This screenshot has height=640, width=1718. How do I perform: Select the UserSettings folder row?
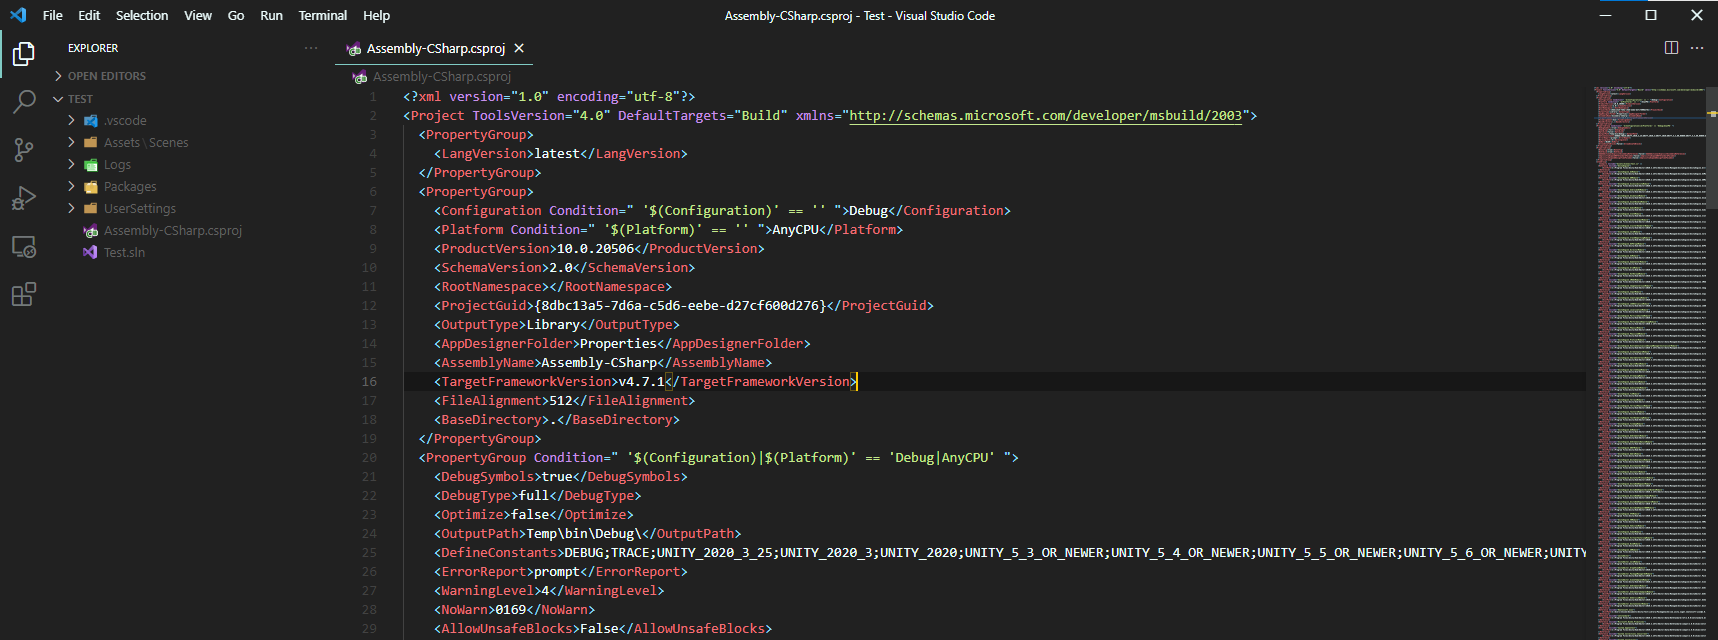pyautogui.click(x=191, y=209)
